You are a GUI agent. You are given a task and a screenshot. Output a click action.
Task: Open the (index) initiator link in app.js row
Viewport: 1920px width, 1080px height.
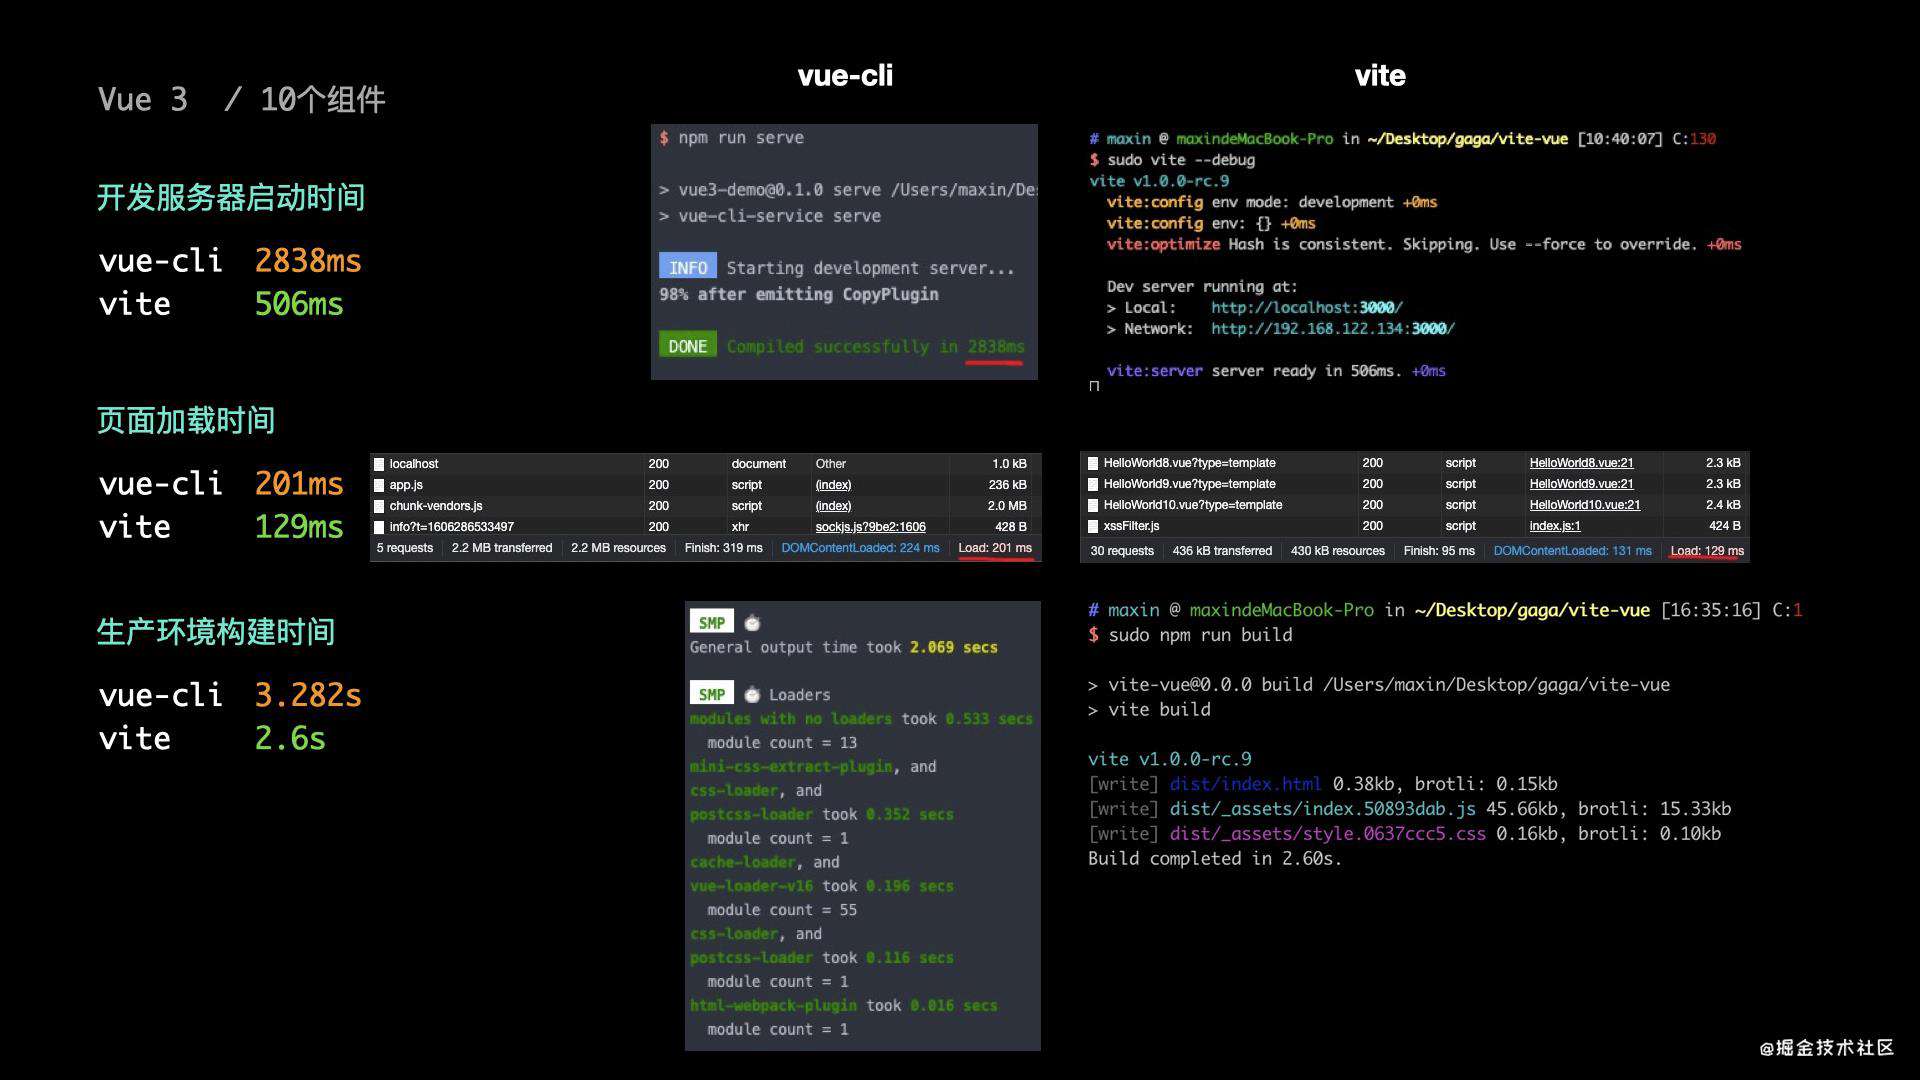click(833, 485)
